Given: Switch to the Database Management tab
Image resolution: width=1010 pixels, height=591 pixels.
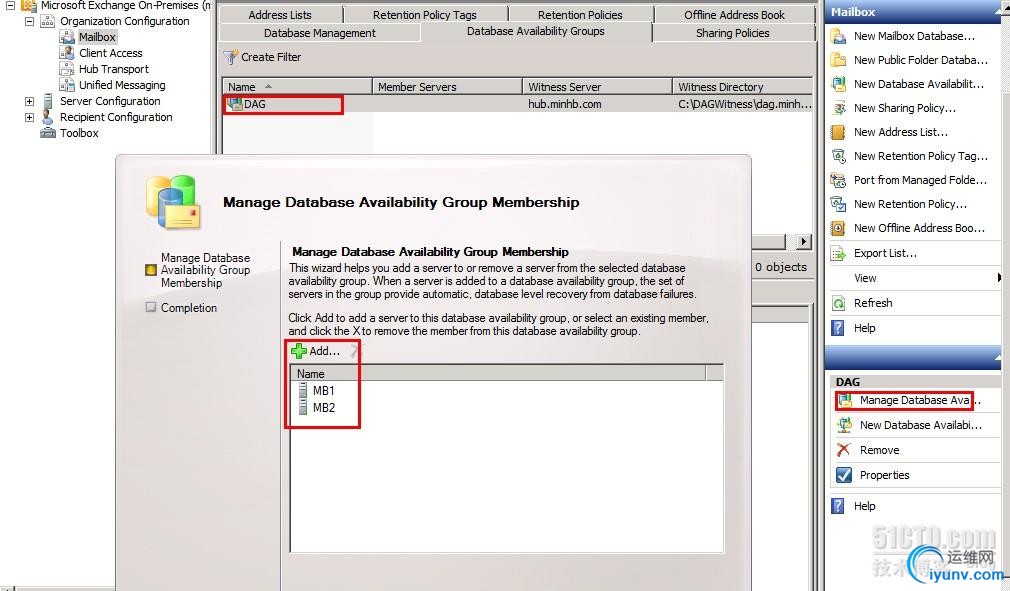Looking at the screenshot, I should click(320, 33).
